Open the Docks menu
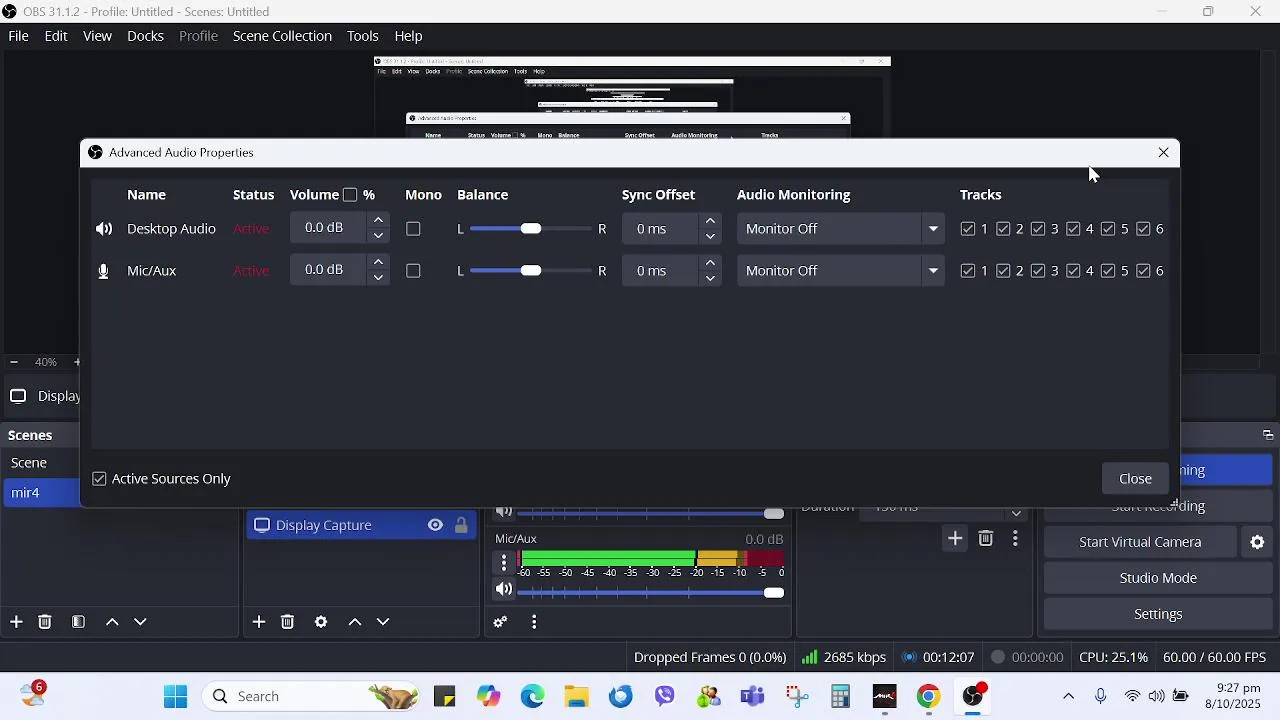The height and width of the screenshot is (720, 1280). pos(145,36)
